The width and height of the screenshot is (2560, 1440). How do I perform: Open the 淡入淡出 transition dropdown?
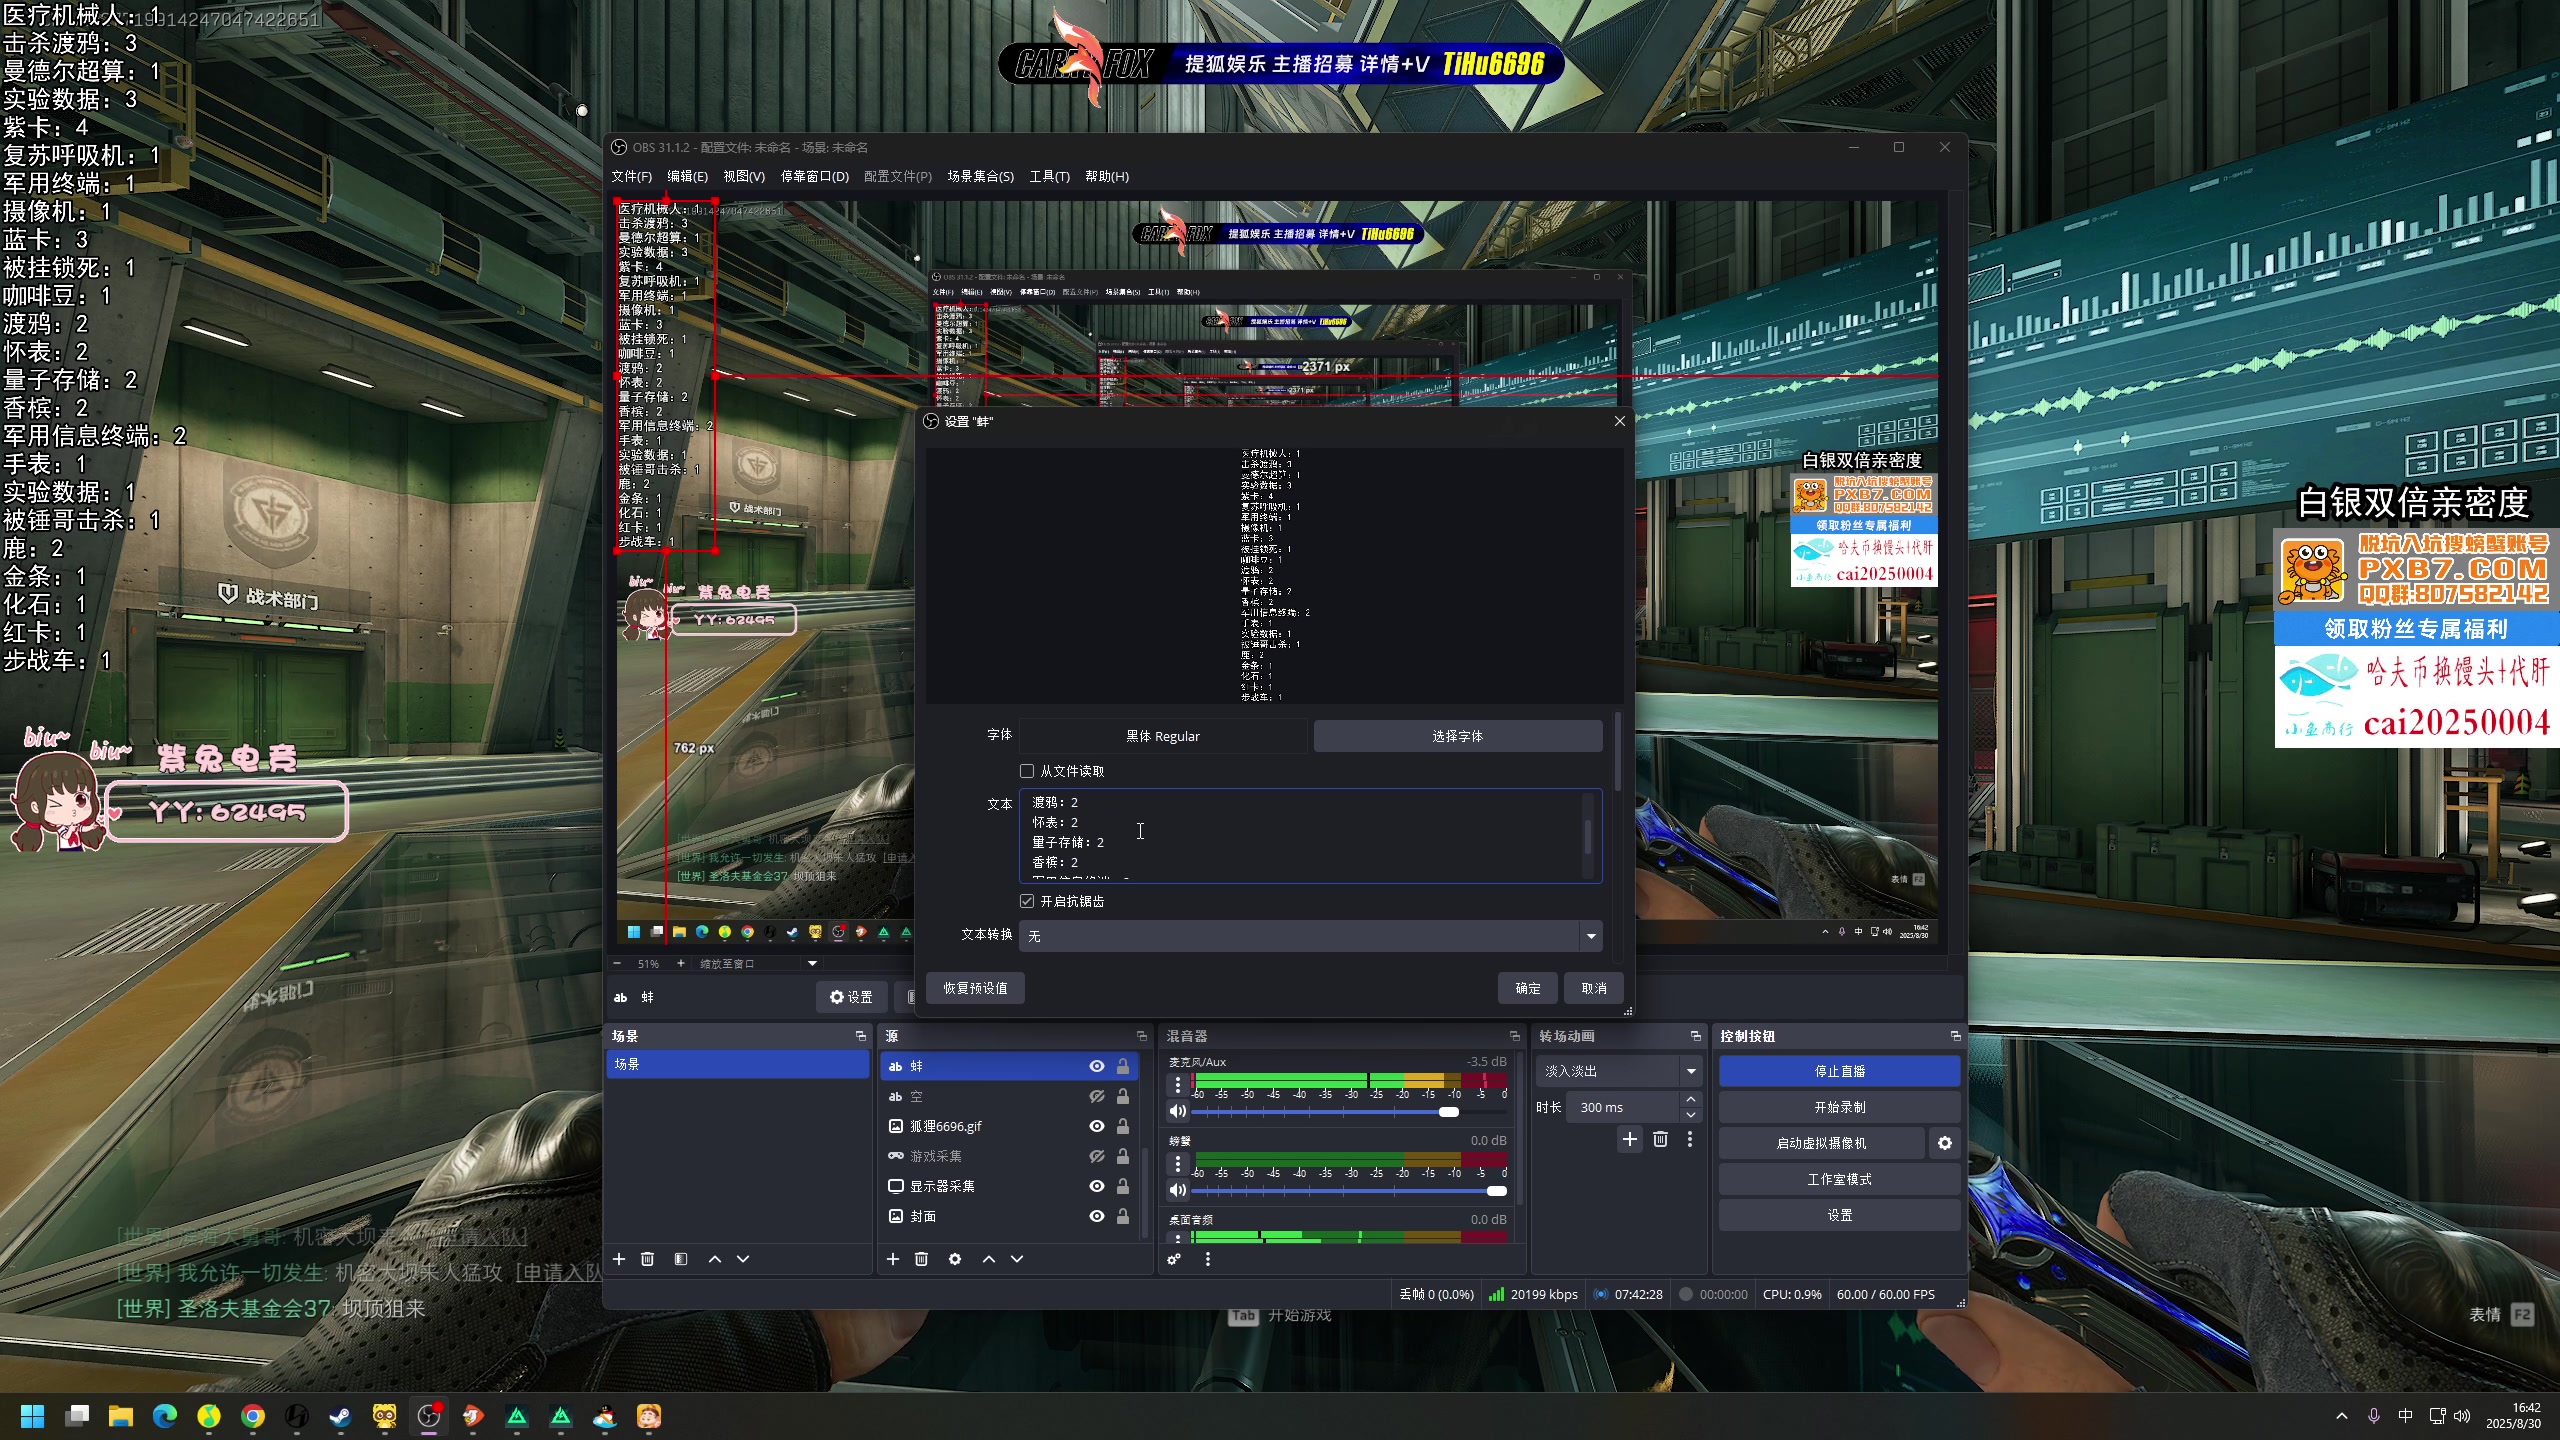tap(1619, 1071)
